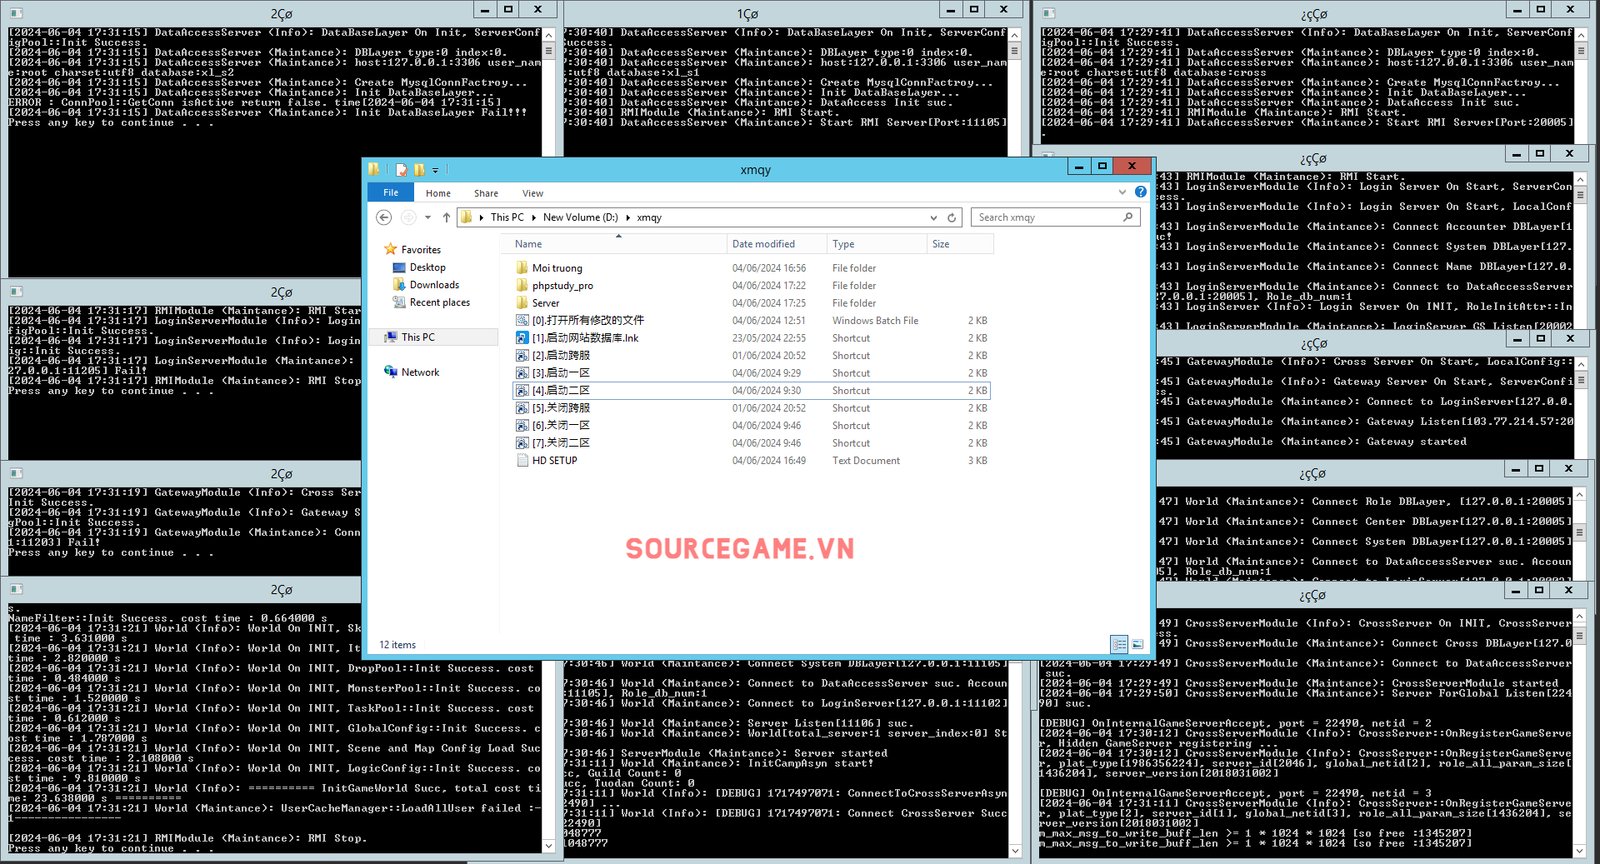Viewport: 1600px width, 864px height.
Task: Click the New Folder icon in title bar
Action: pos(419,170)
